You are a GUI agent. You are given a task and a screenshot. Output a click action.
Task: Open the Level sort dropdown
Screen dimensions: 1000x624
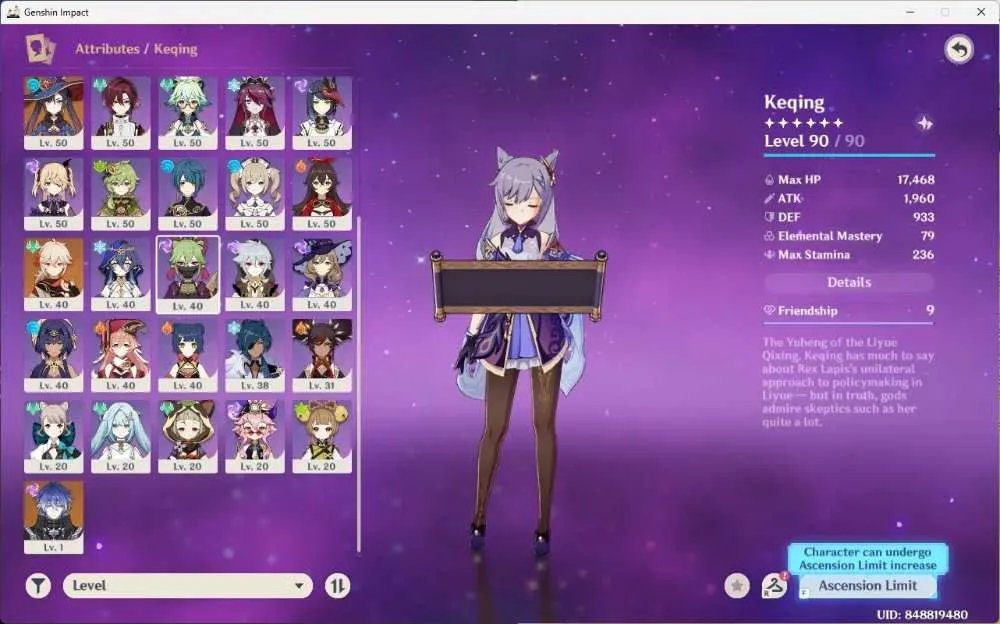[188, 586]
